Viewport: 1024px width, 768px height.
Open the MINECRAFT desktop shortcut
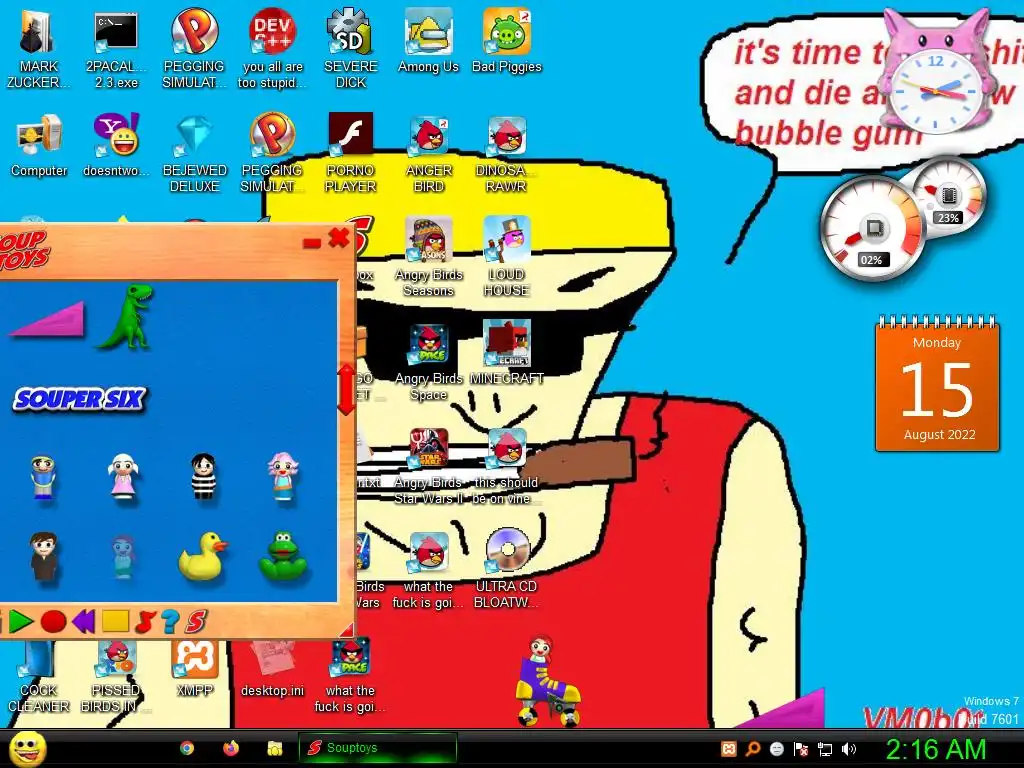click(507, 353)
